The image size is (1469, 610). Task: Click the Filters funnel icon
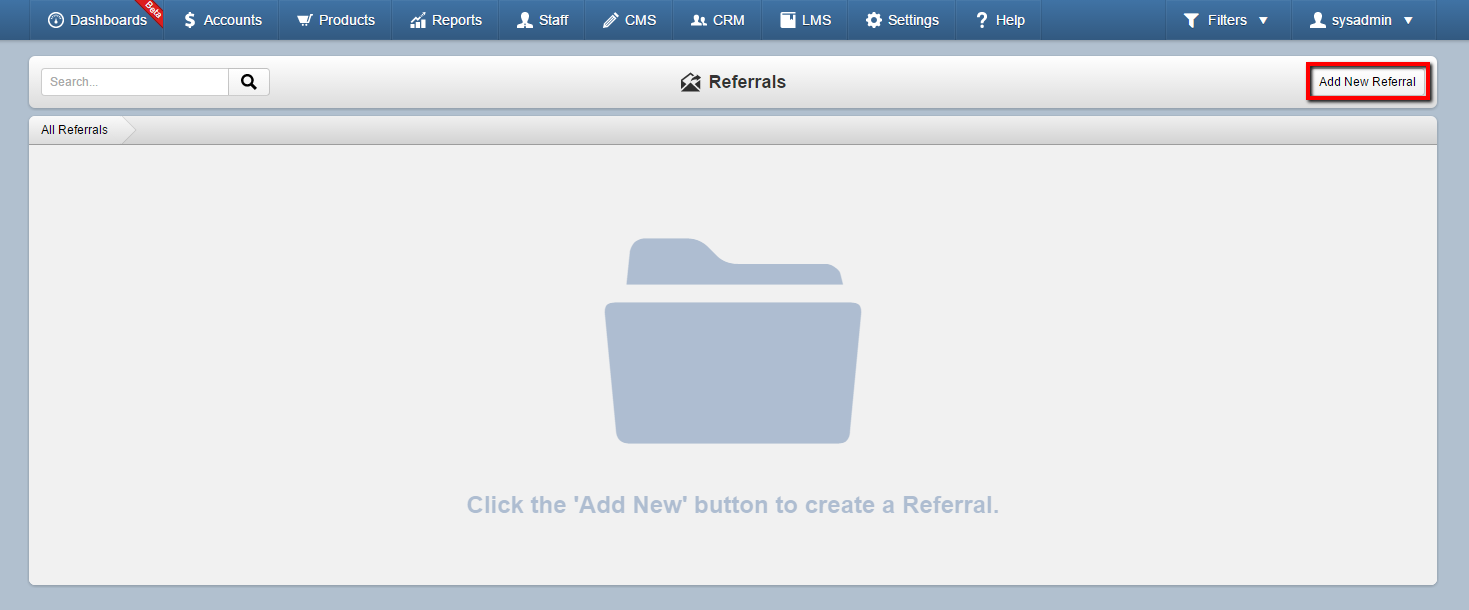pyautogui.click(x=1191, y=20)
